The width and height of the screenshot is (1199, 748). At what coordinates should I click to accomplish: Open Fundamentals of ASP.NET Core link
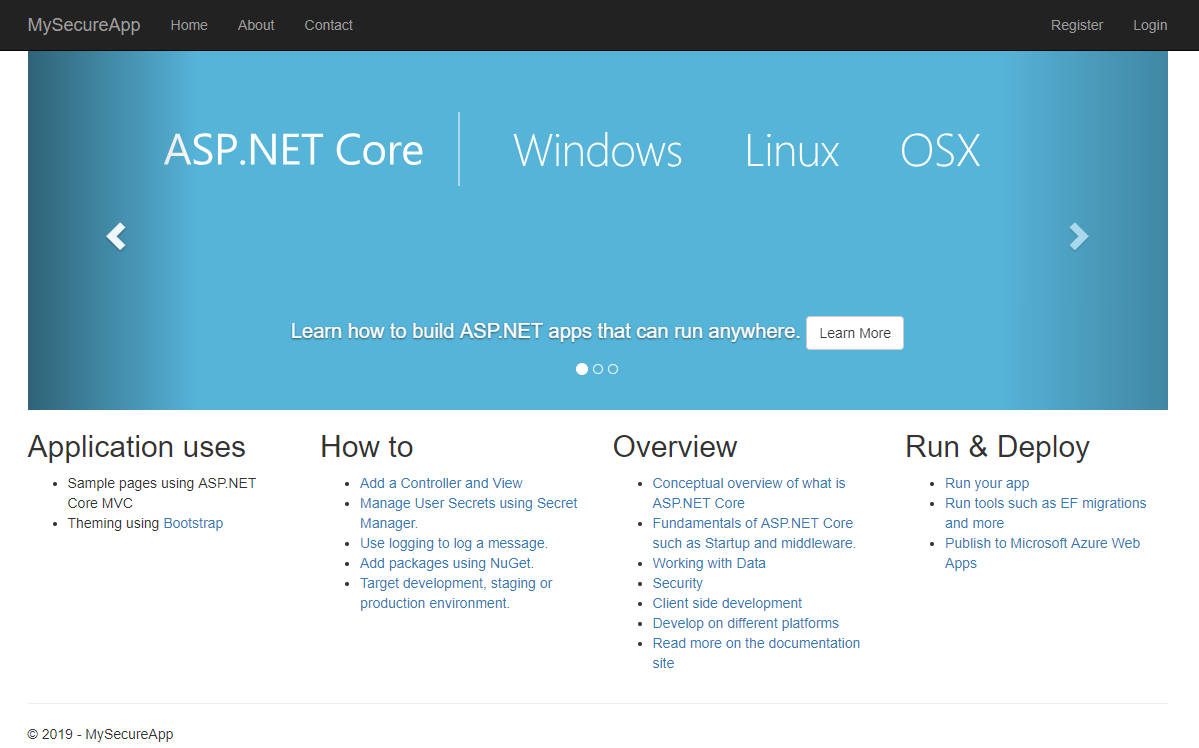(754, 533)
